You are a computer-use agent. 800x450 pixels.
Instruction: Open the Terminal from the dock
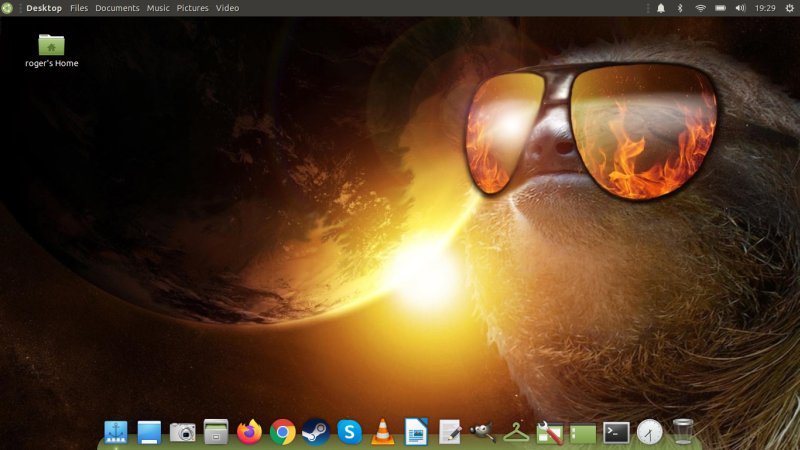[x=616, y=432]
